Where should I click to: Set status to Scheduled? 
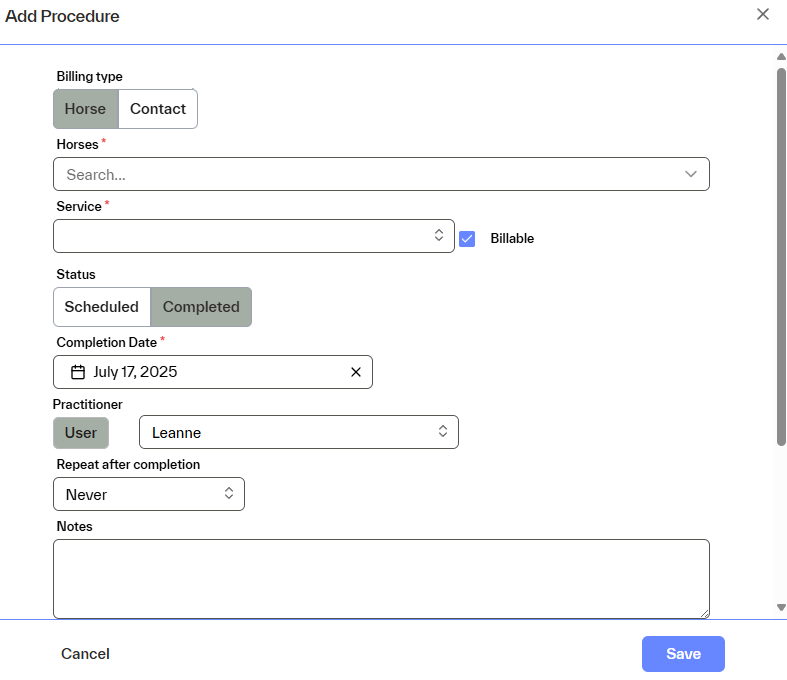[x=101, y=307]
